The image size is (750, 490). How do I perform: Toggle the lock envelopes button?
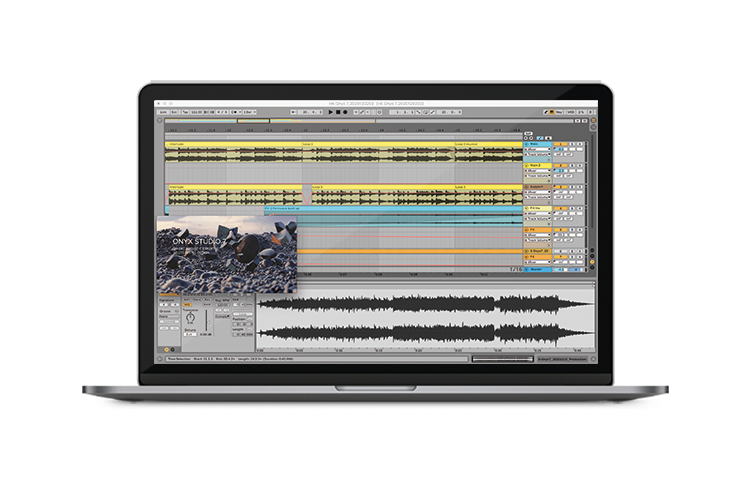tap(548, 138)
